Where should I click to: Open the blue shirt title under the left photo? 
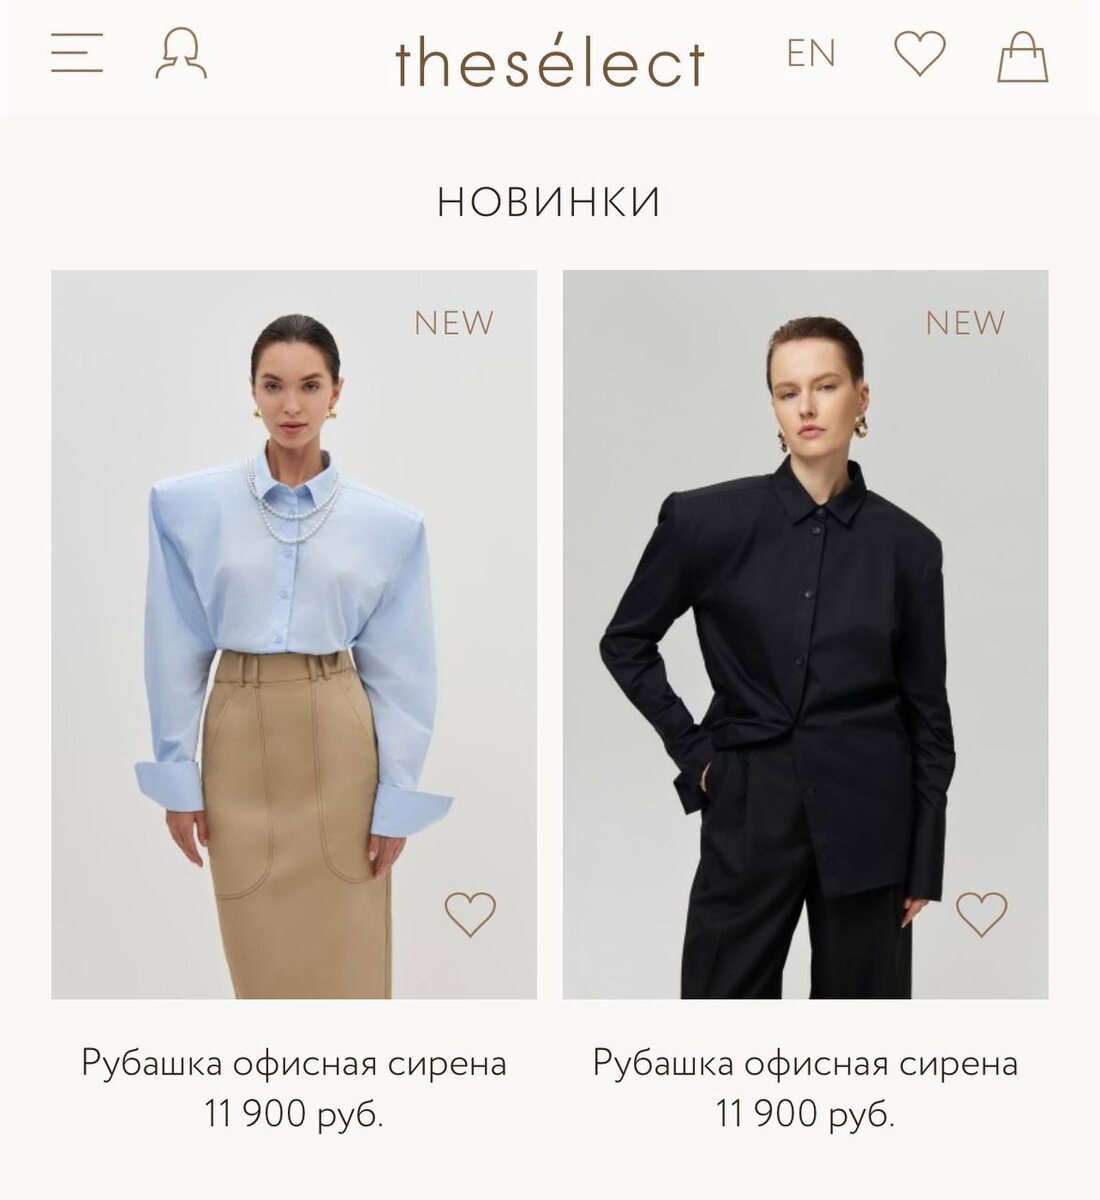point(294,1063)
